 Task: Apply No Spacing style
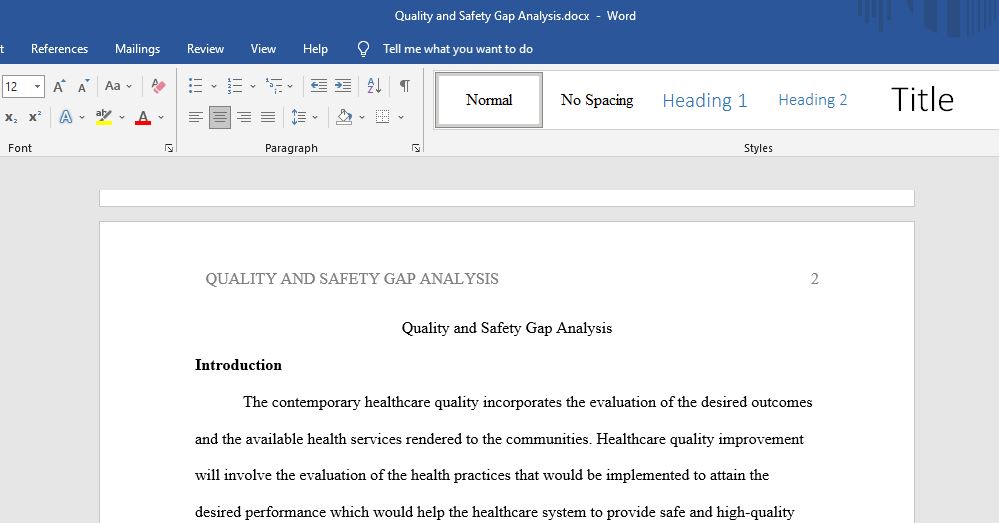tap(597, 100)
